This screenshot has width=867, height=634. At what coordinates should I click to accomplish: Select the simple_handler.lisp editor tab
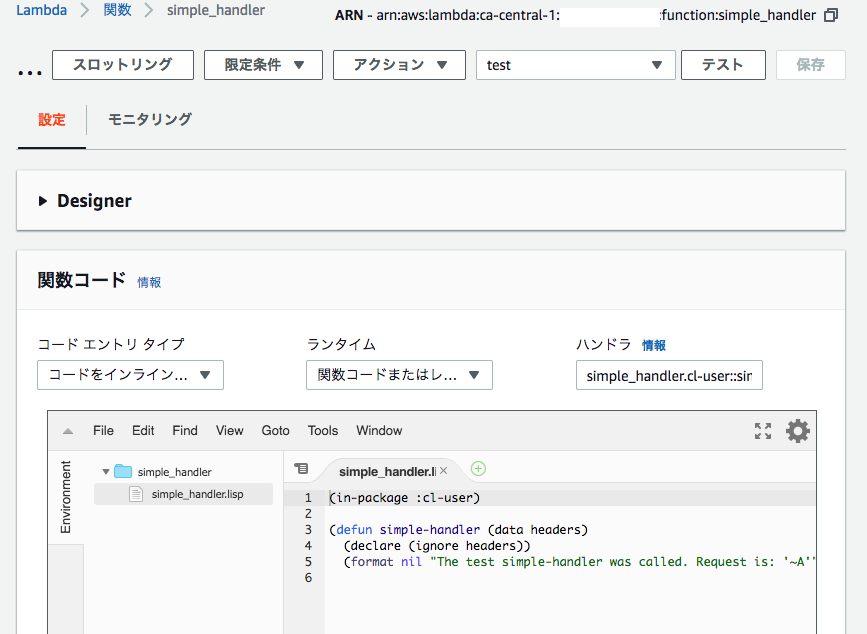pyautogui.click(x=387, y=471)
